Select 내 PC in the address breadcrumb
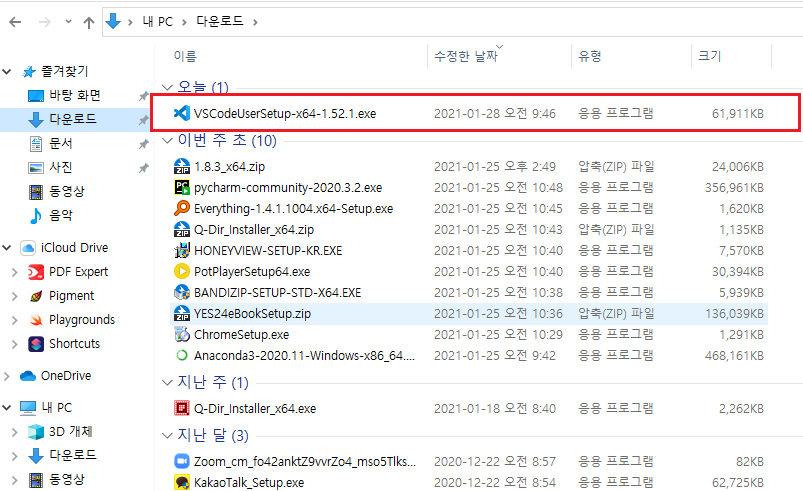803x491 pixels. coord(158,22)
